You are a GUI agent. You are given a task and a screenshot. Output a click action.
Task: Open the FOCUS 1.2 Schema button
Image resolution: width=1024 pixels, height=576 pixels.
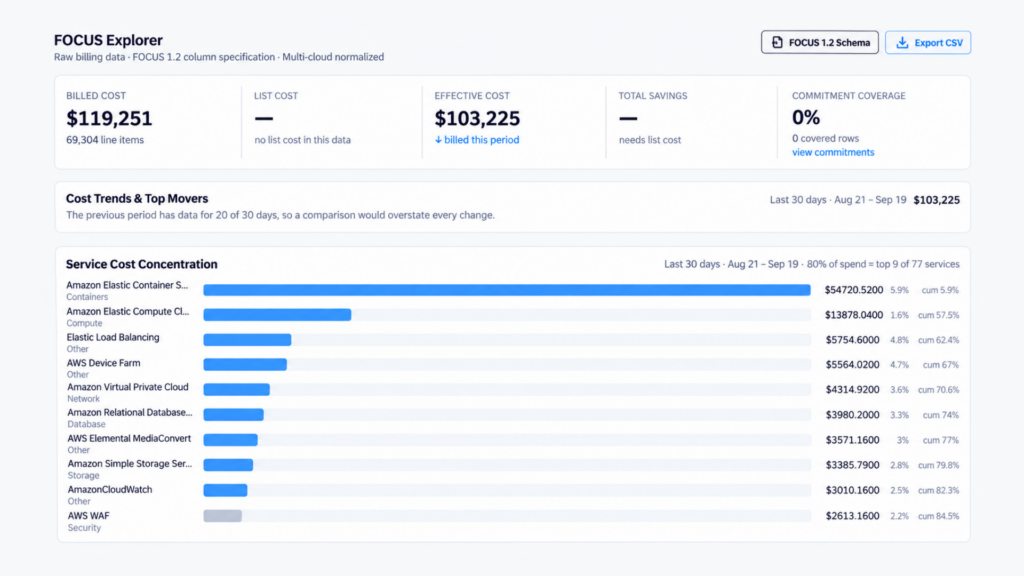(x=820, y=42)
